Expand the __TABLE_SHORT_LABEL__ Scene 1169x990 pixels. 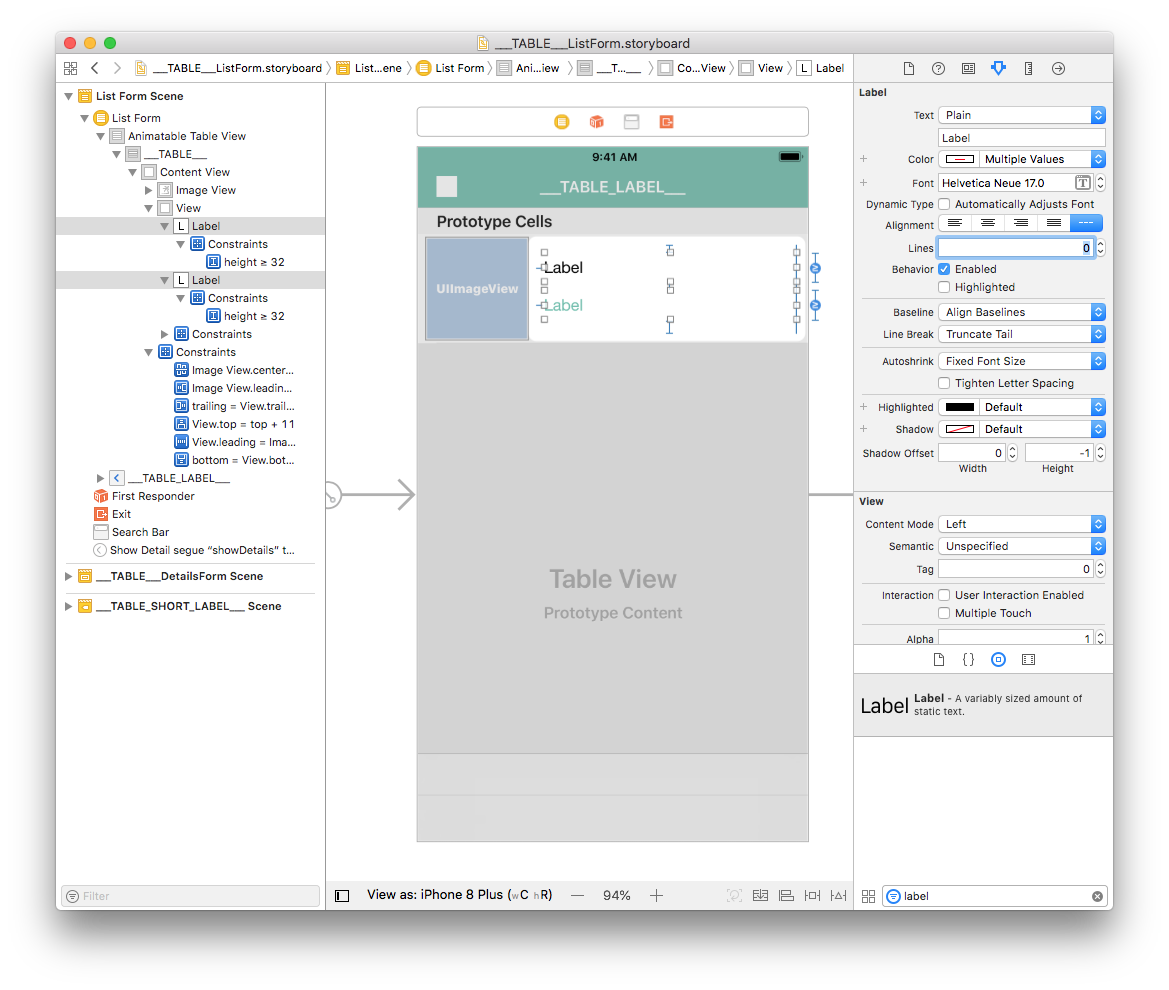[69, 606]
